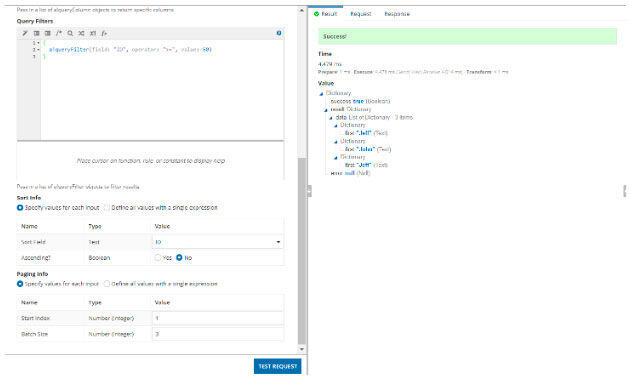Click the function f icon in editor toolbar
The width and height of the screenshot is (629, 378).
pos(104,33)
